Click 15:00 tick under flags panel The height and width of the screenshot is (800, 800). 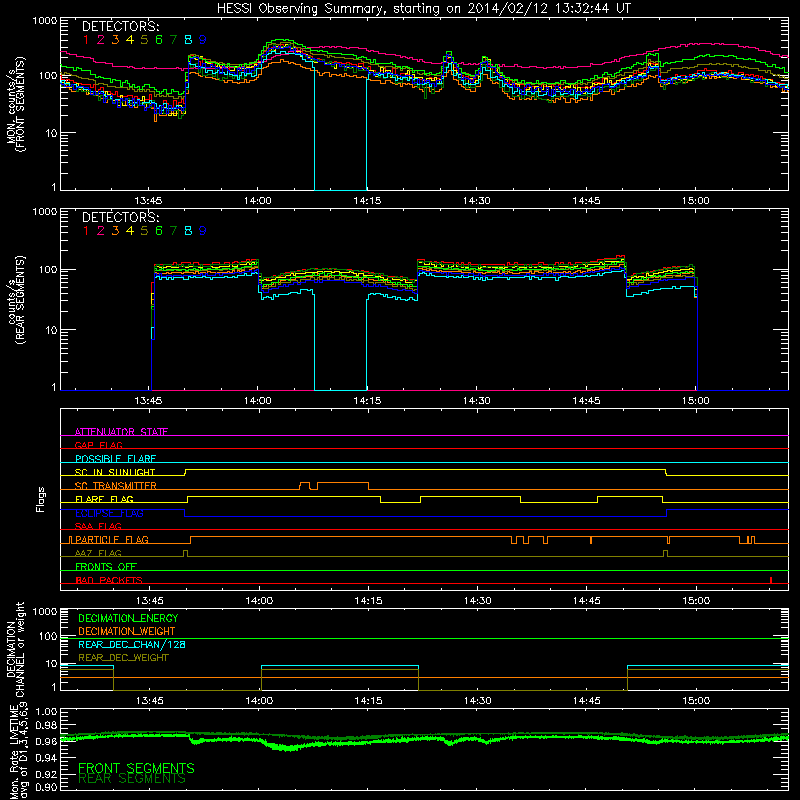coord(696,601)
